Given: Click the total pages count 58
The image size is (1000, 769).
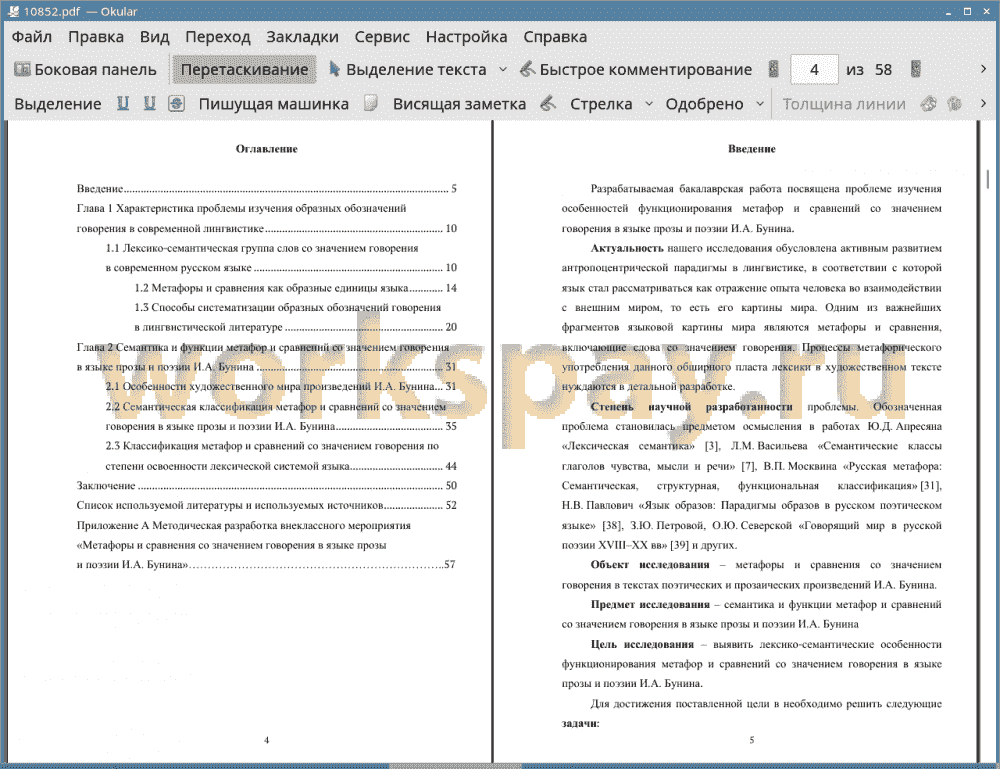Looking at the screenshot, I should coord(883,70).
